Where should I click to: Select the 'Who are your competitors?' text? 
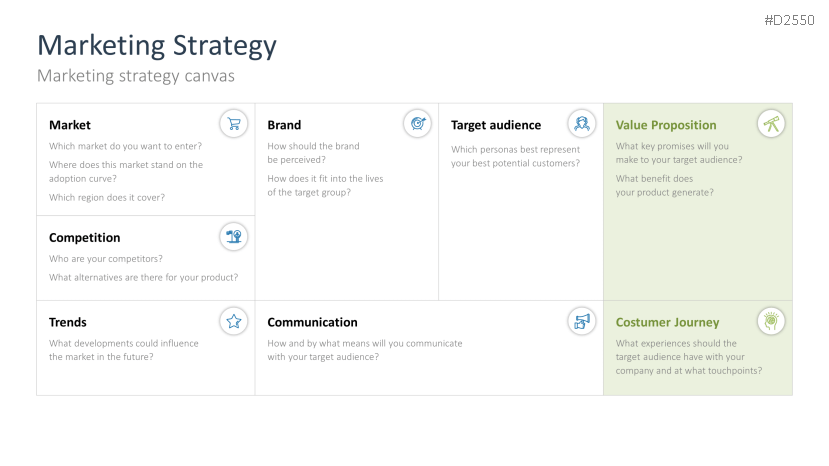pos(106,259)
